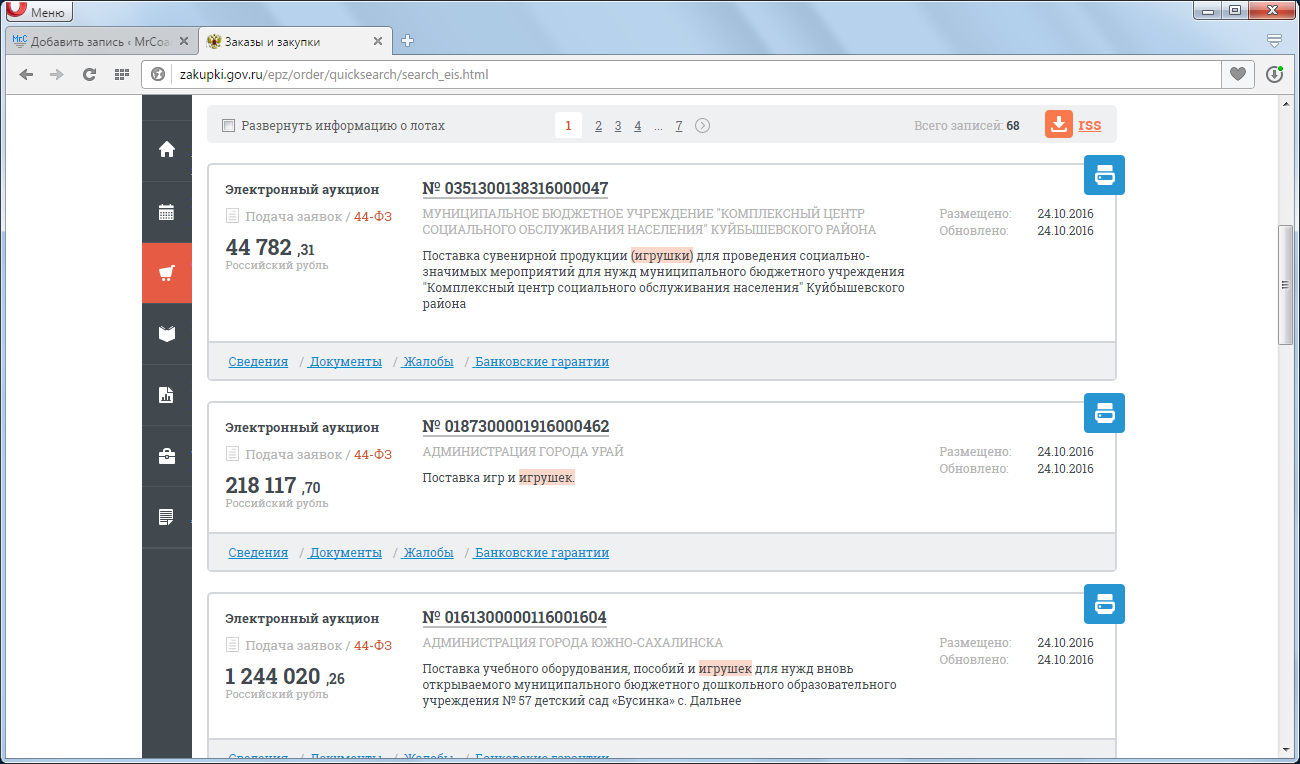
Task: Open order link № 0351300138316000047
Action: 515,188
